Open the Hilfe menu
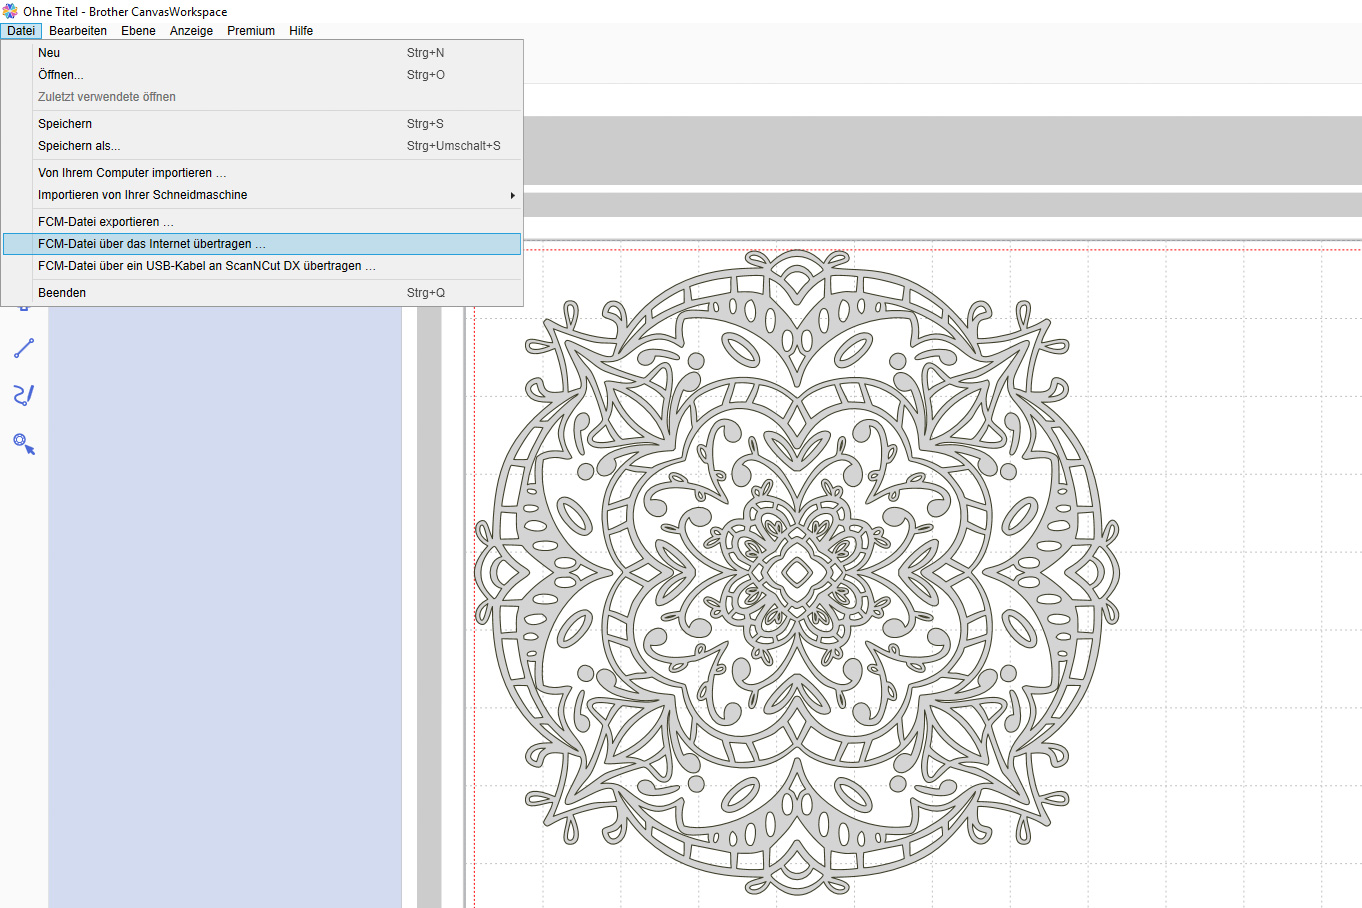 tap(301, 31)
